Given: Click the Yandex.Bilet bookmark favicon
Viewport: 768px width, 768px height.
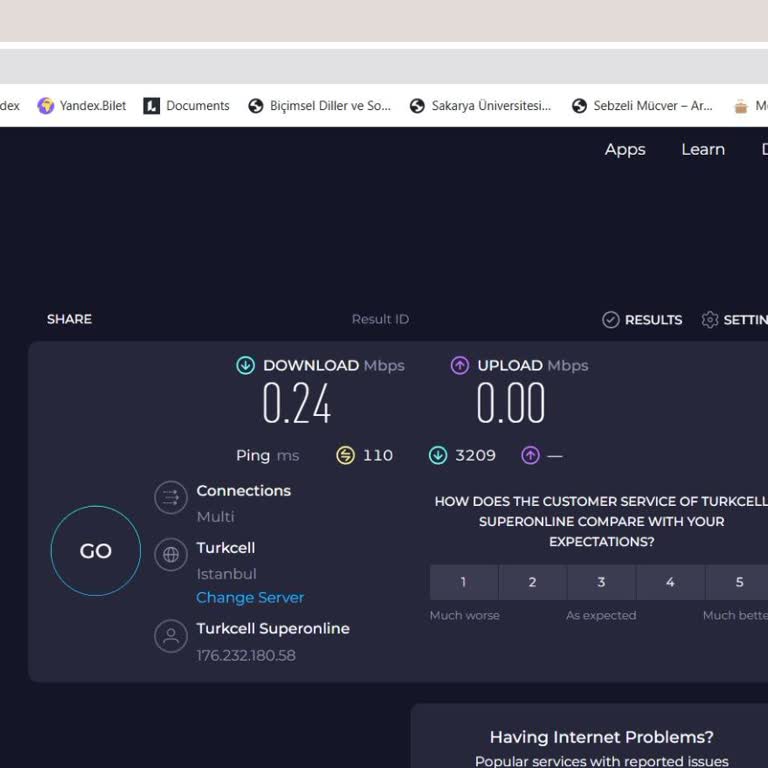Looking at the screenshot, I should point(46,105).
